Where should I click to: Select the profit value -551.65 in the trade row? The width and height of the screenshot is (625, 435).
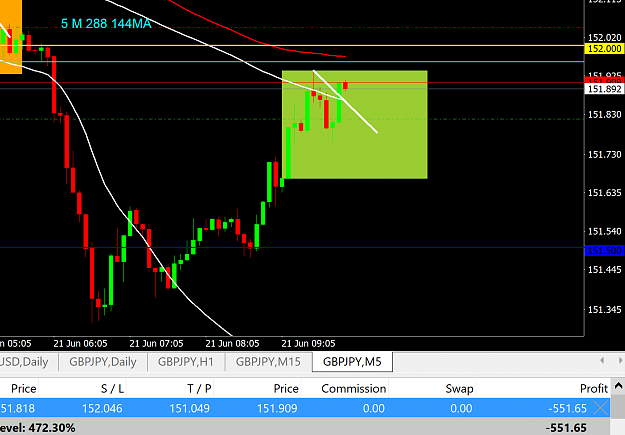click(567, 408)
